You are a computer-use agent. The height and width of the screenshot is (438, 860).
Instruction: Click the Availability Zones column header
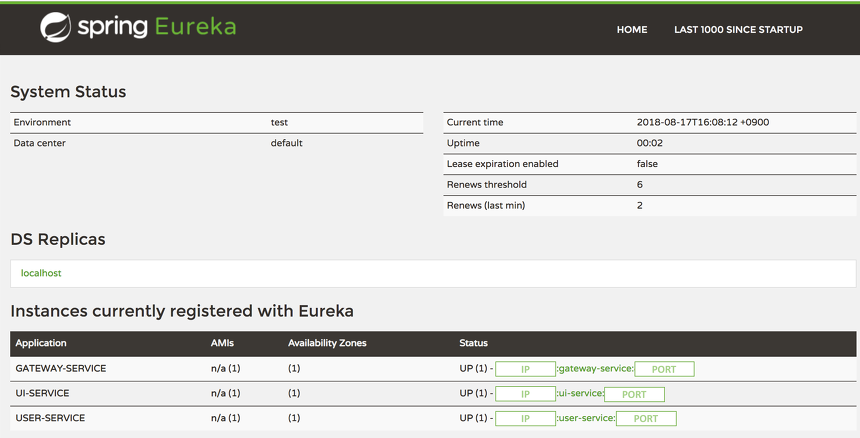[x=327, y=343]
